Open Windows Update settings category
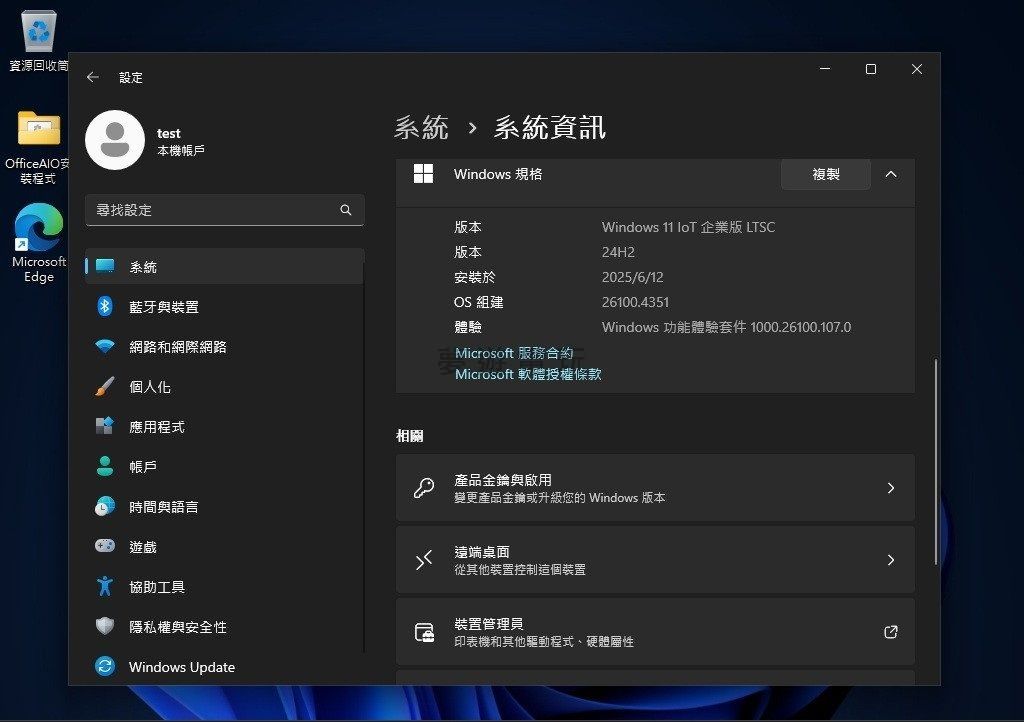 pos(224,667)
